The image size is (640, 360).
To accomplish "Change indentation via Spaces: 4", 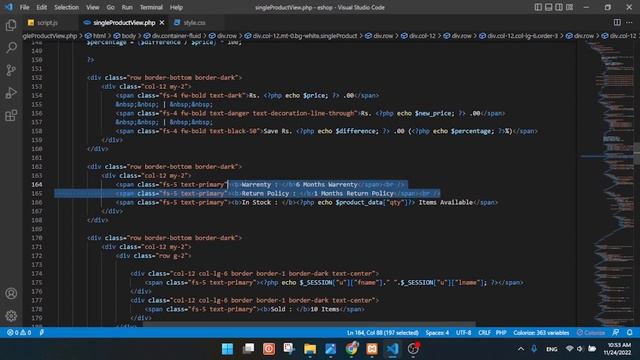I will [437, 333].
